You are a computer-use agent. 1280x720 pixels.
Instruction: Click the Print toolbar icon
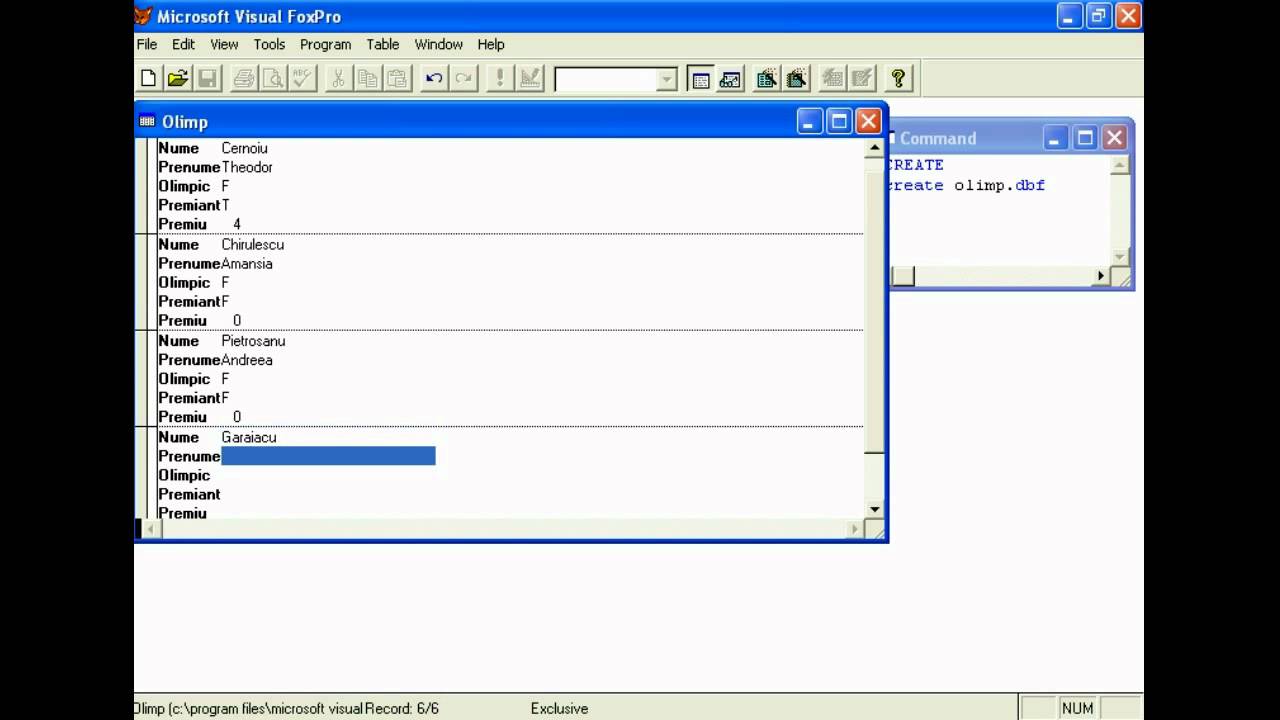[243, 79]
